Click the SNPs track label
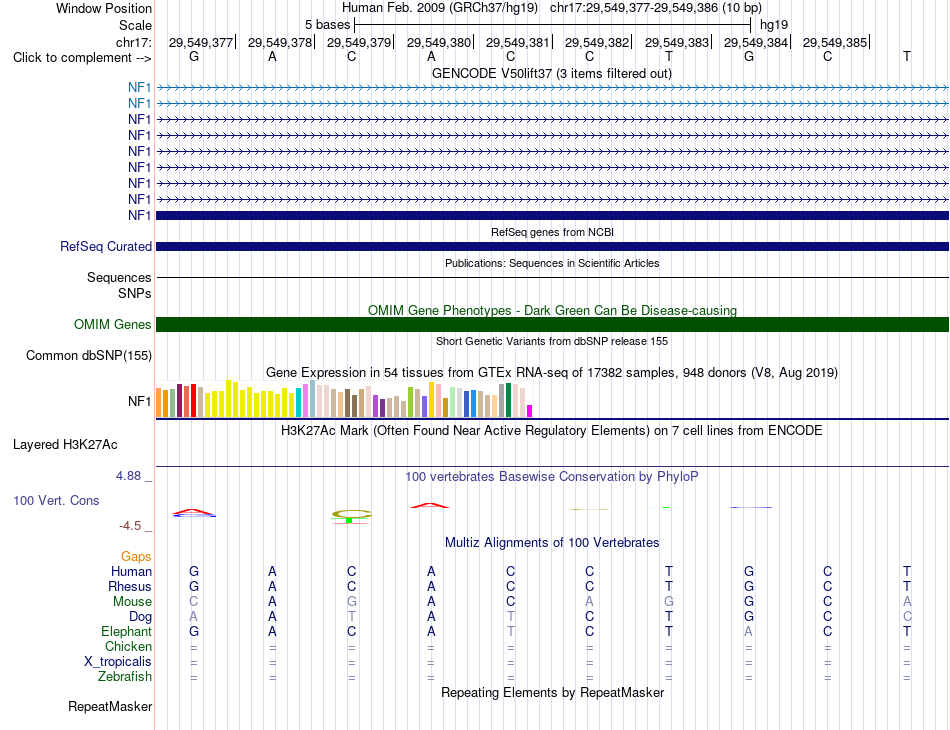The height and width of the screenshot is (730, 950). [135, 293]
